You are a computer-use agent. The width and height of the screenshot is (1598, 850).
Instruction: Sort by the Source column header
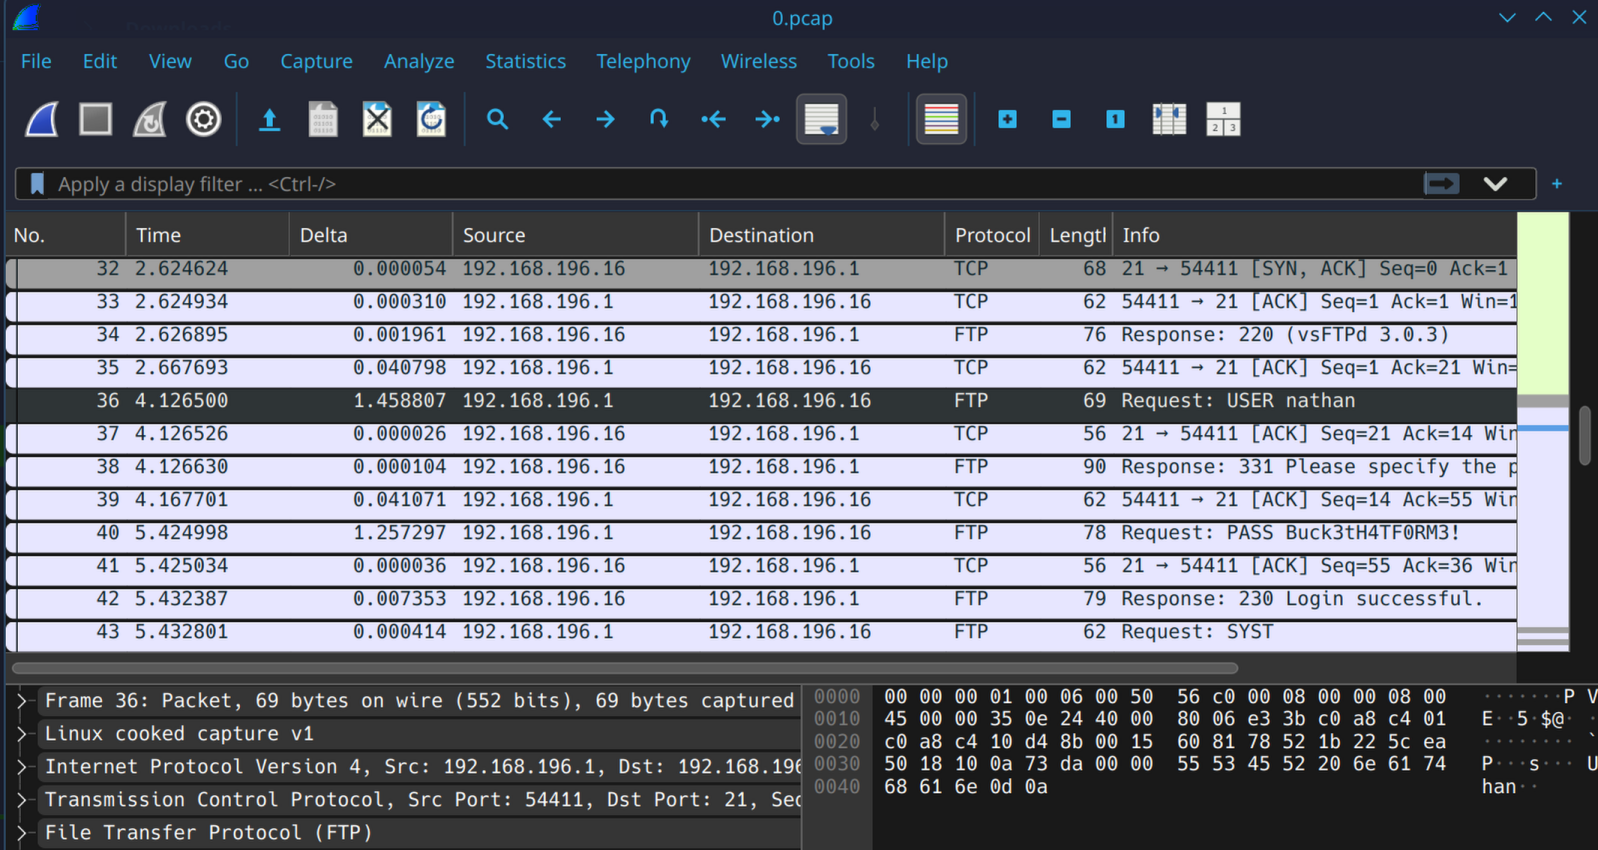point(575,235)
